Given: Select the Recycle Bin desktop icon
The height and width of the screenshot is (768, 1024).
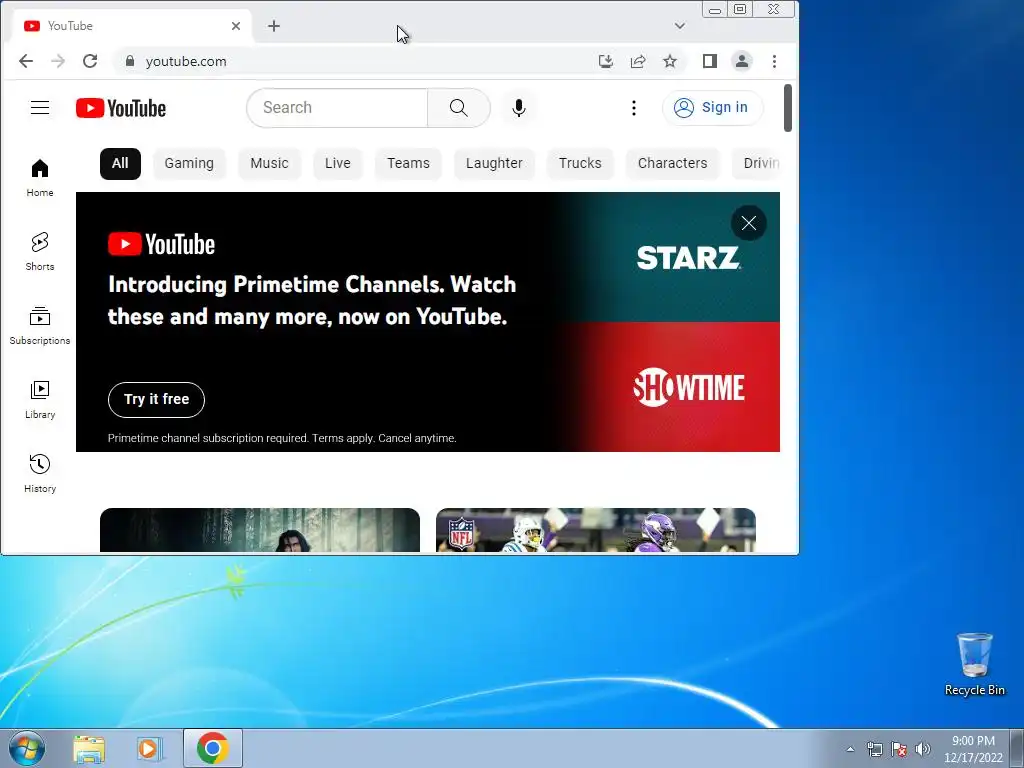Looking at the screenshot, I should [974, 664].
